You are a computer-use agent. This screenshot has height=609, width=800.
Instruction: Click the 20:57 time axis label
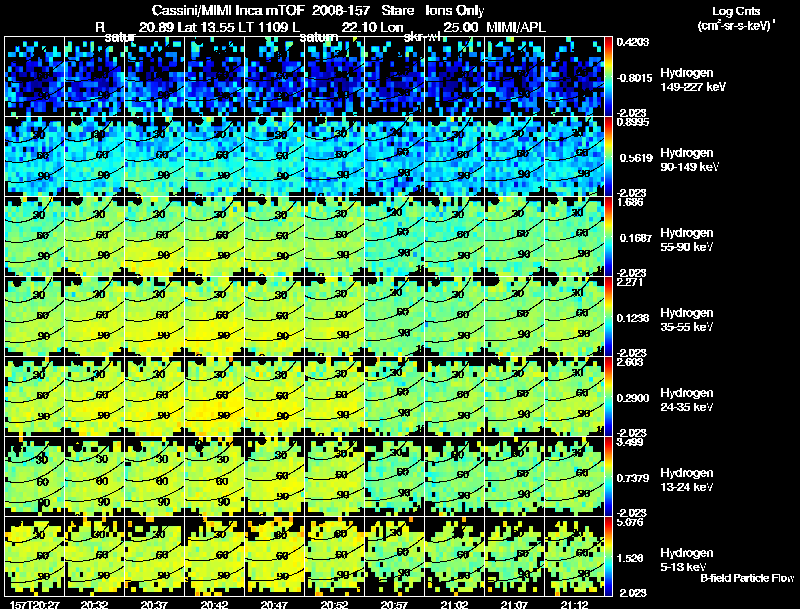394,604
